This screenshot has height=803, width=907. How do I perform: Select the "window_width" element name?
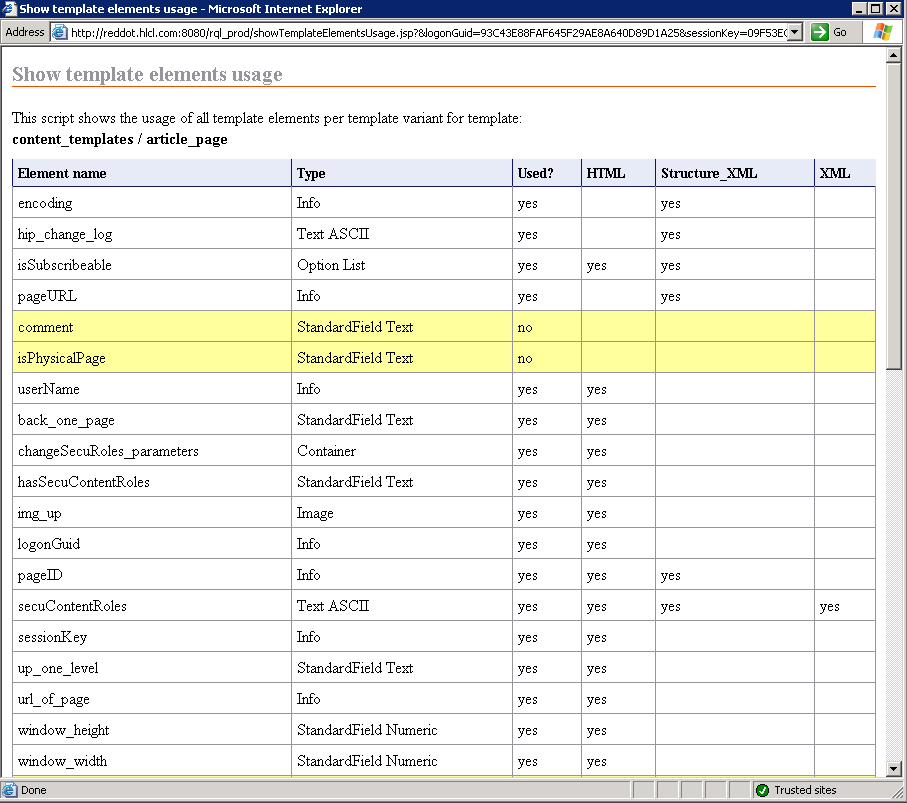point(62,761)
